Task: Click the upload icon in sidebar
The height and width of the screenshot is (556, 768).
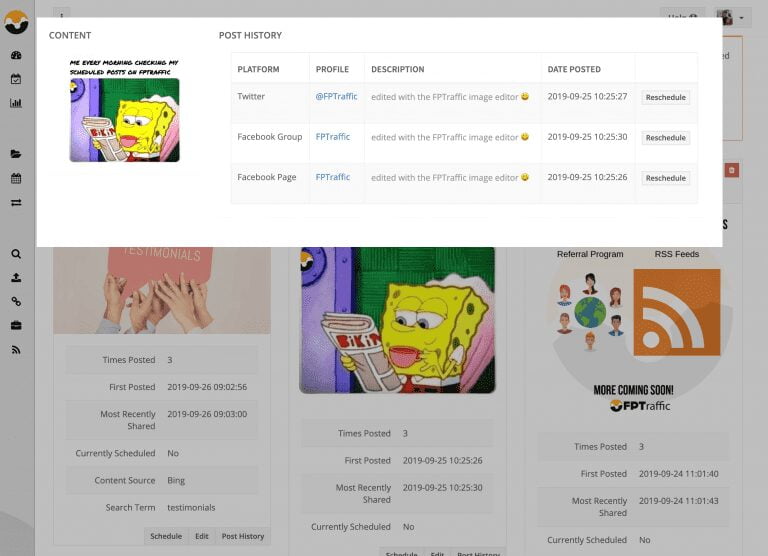Action: (x=16, y=278)
